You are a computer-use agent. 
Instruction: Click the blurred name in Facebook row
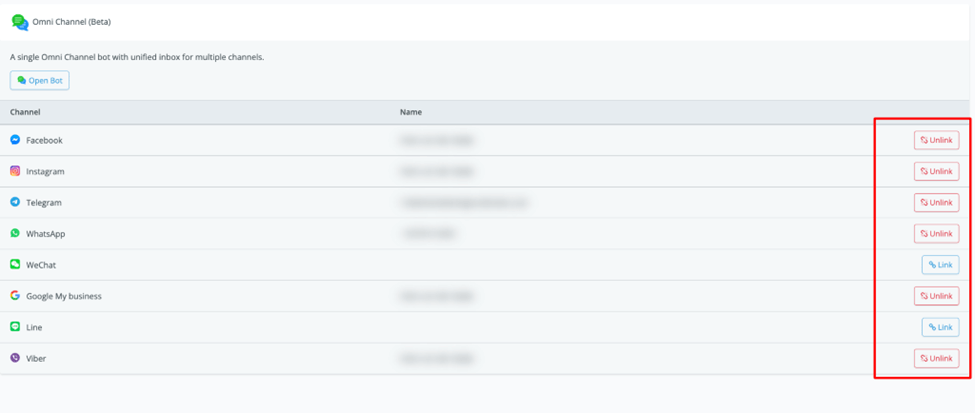click(437, 141)
